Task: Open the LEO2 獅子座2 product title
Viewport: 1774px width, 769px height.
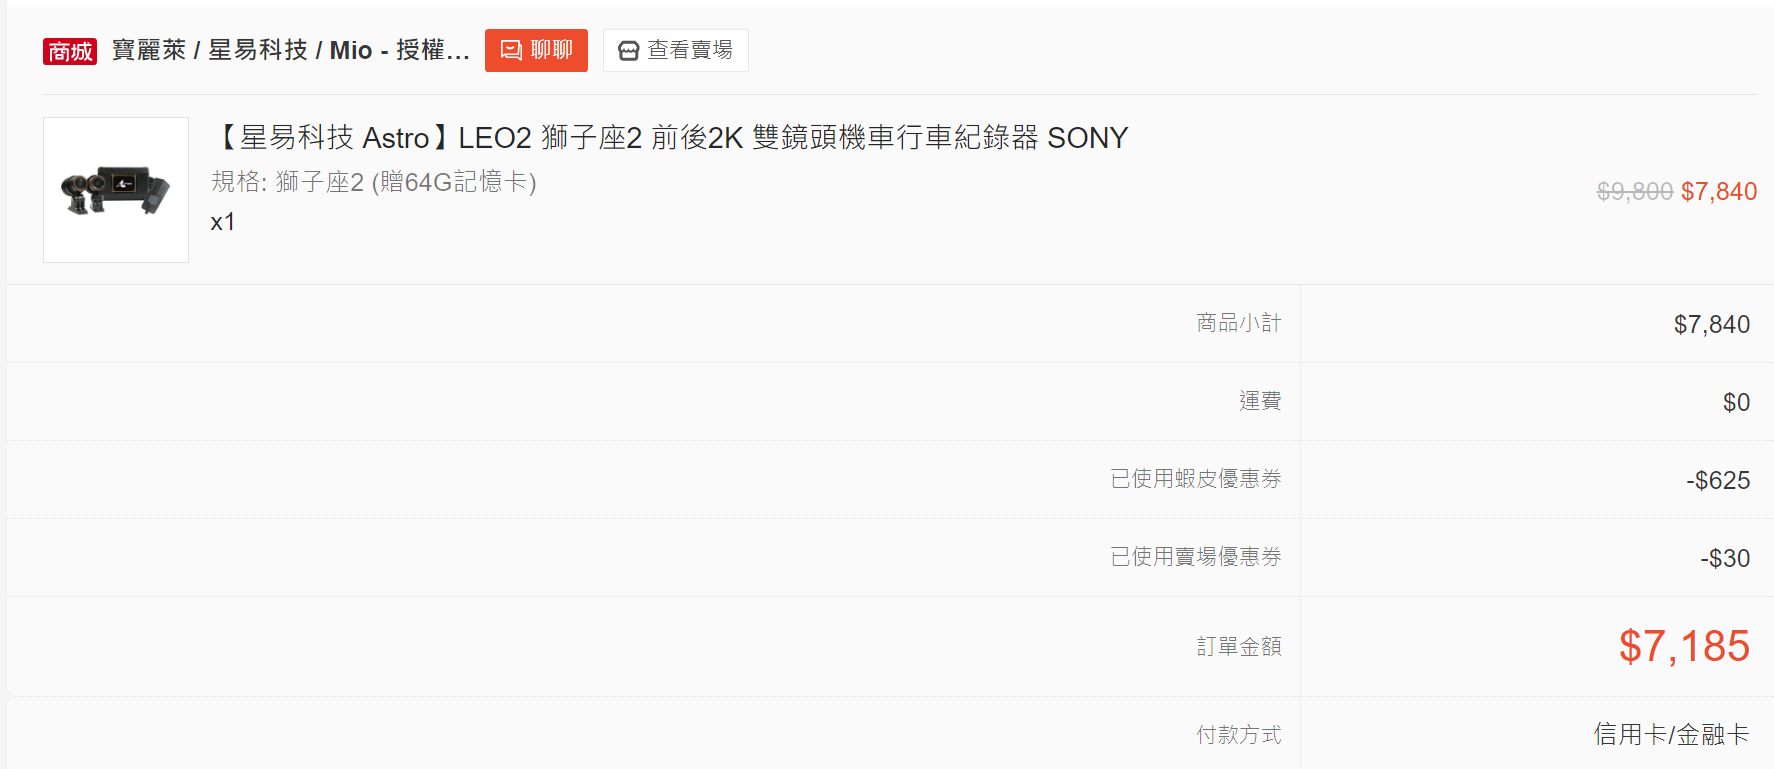Action: coord(670,137)
